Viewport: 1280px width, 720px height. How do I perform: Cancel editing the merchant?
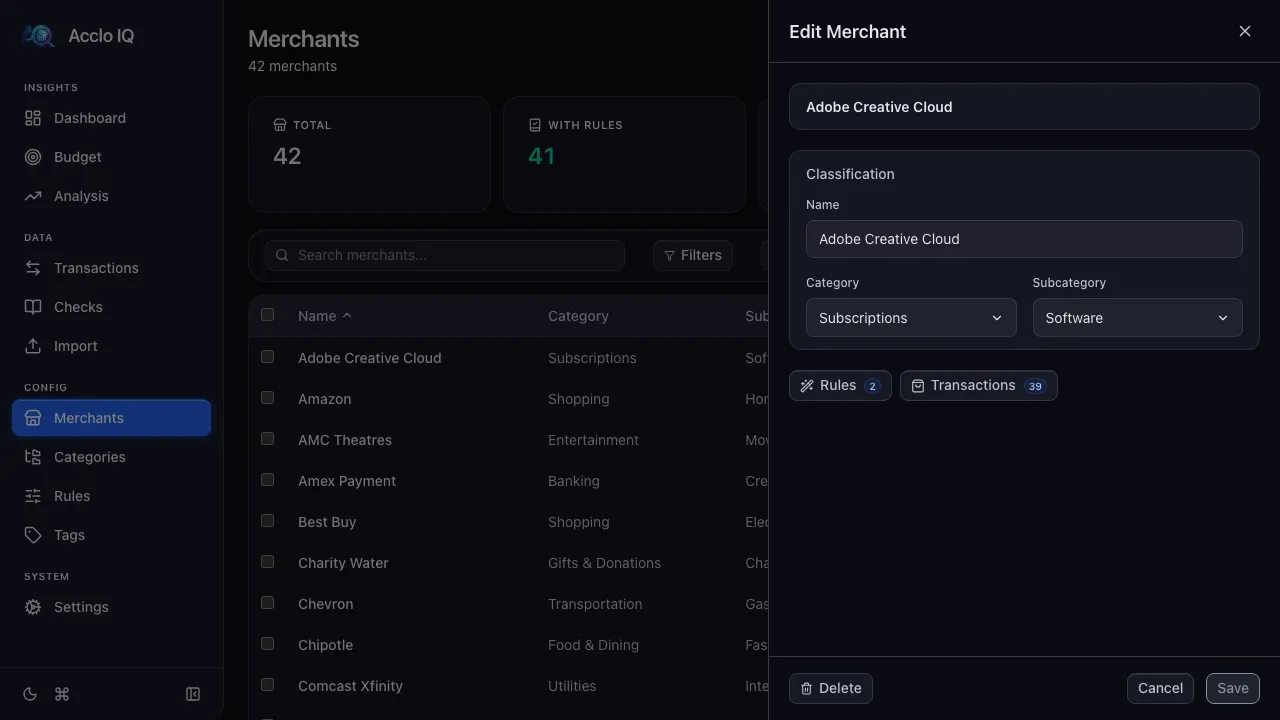click(x=1160, y=688)
